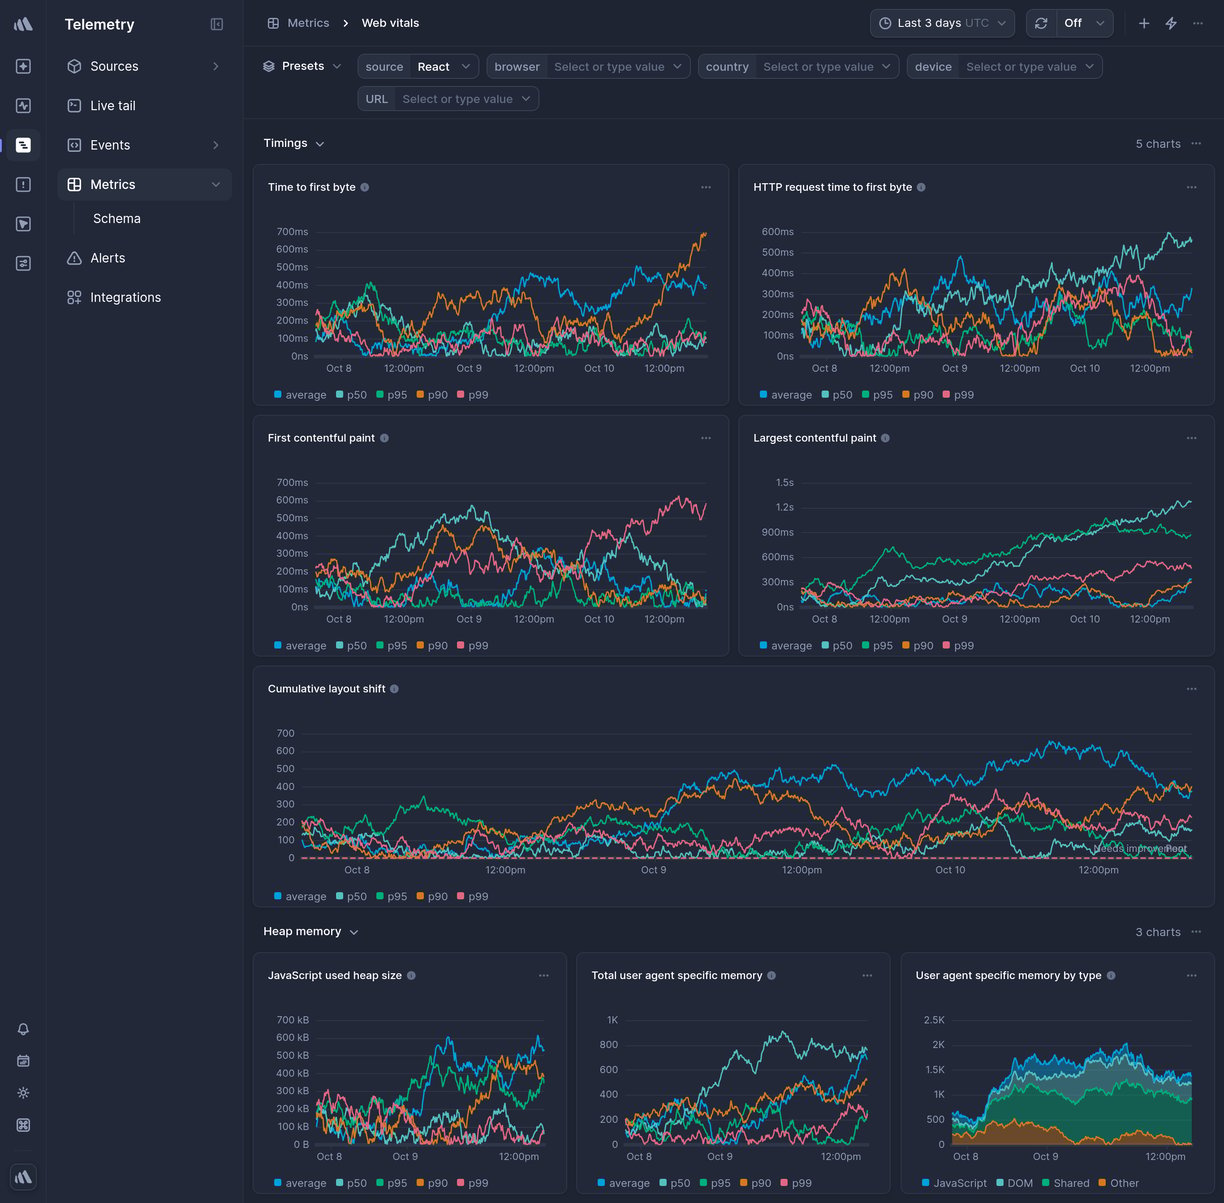
Task: Click the Telemetry heading
Action: pos(99,24)
